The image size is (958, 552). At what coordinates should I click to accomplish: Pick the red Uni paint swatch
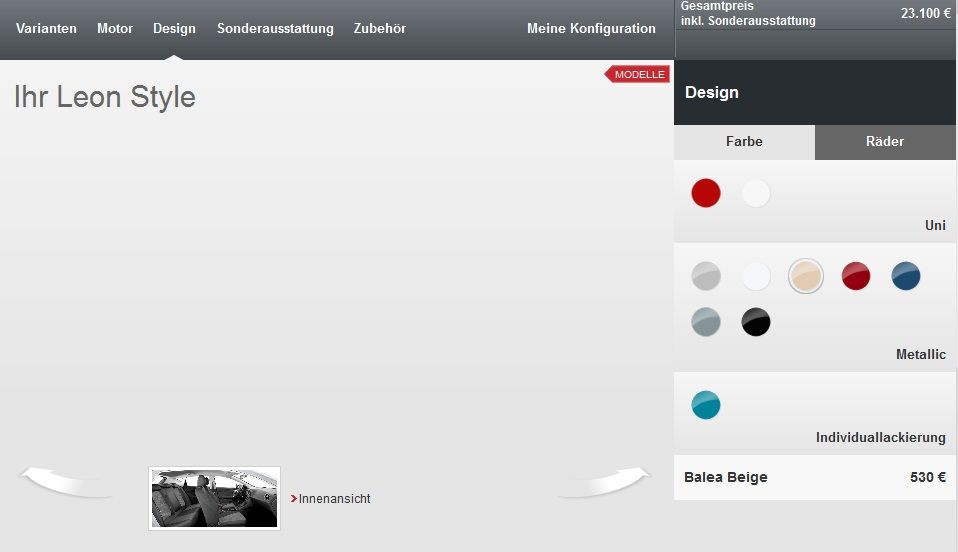point(706,193)
